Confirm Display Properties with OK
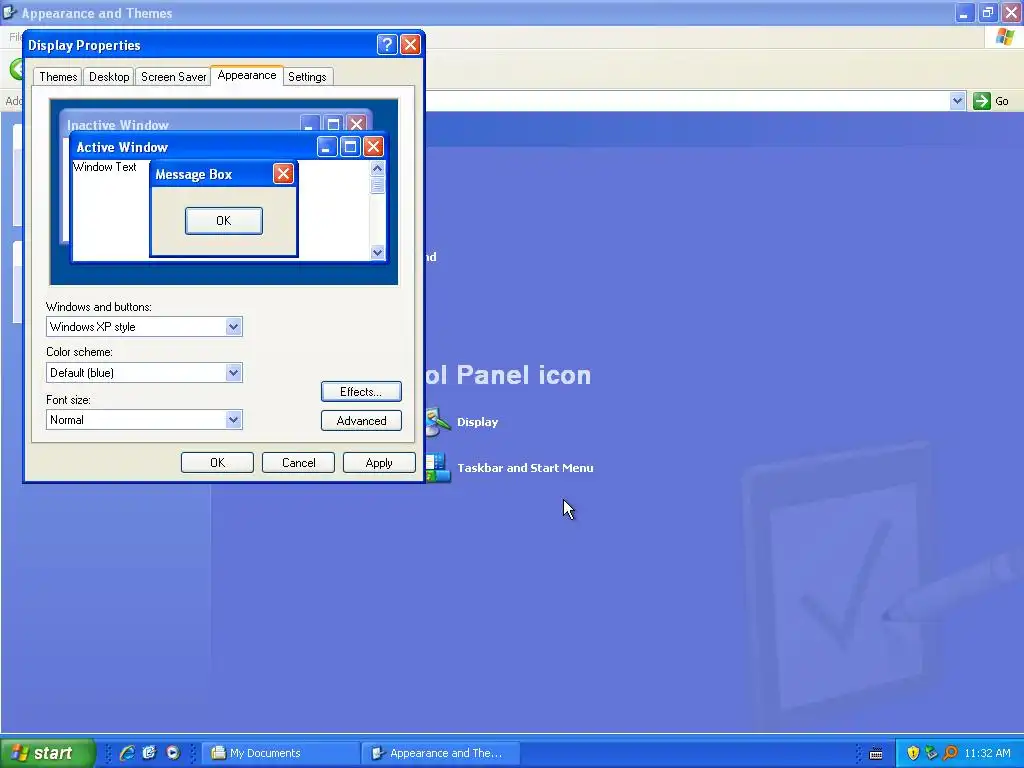 tap(217, 462)
